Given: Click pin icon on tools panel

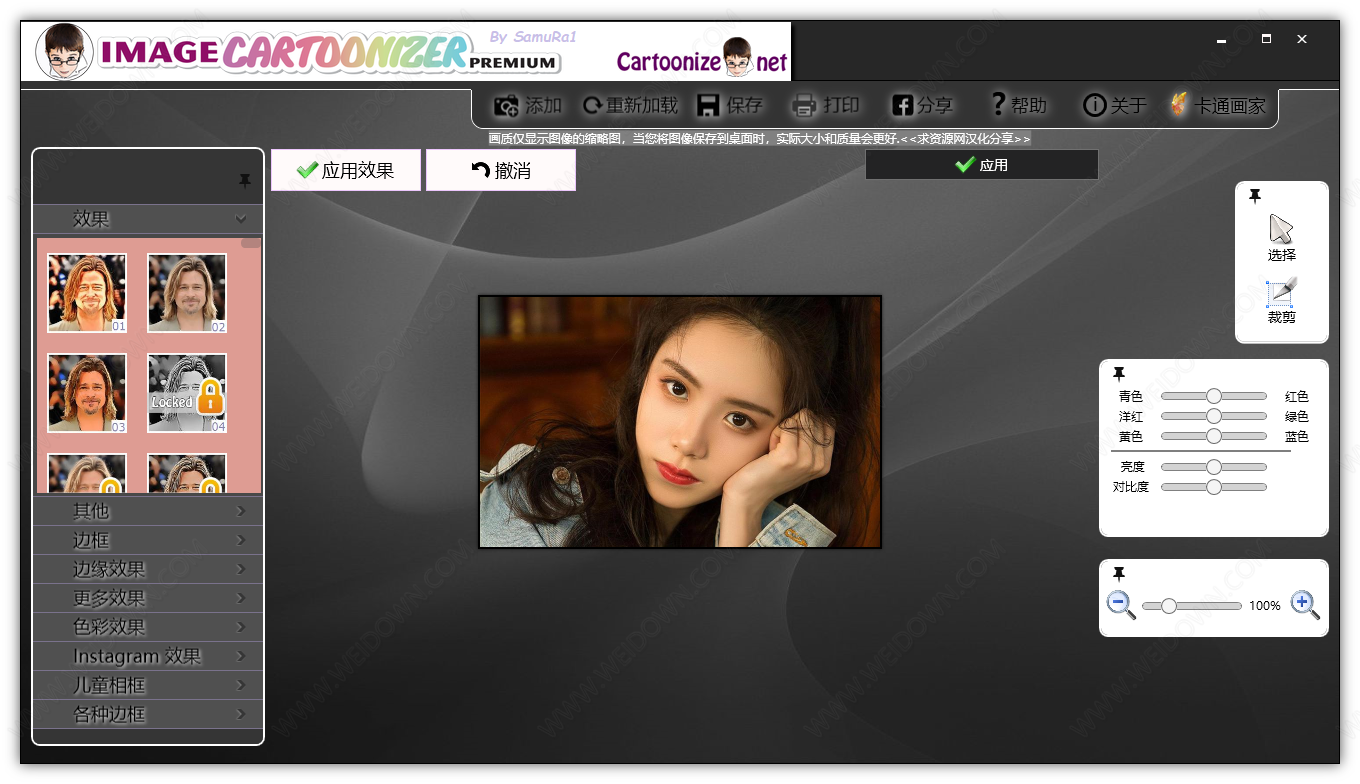Looking at the screenshot, I should click(x=1255, y=196).
